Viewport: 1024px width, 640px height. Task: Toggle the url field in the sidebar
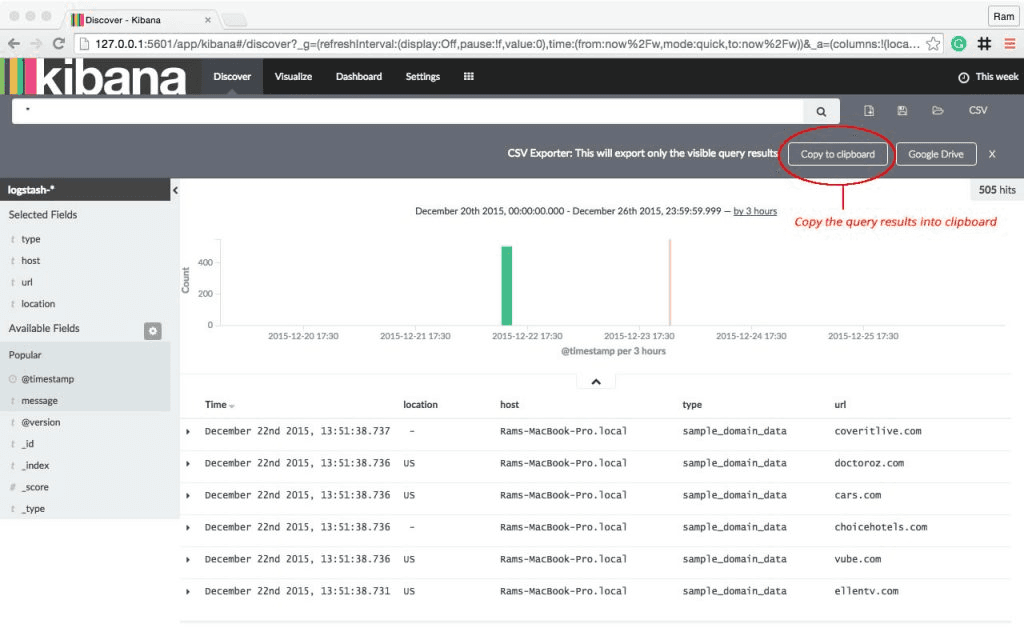tap(26, 282)
